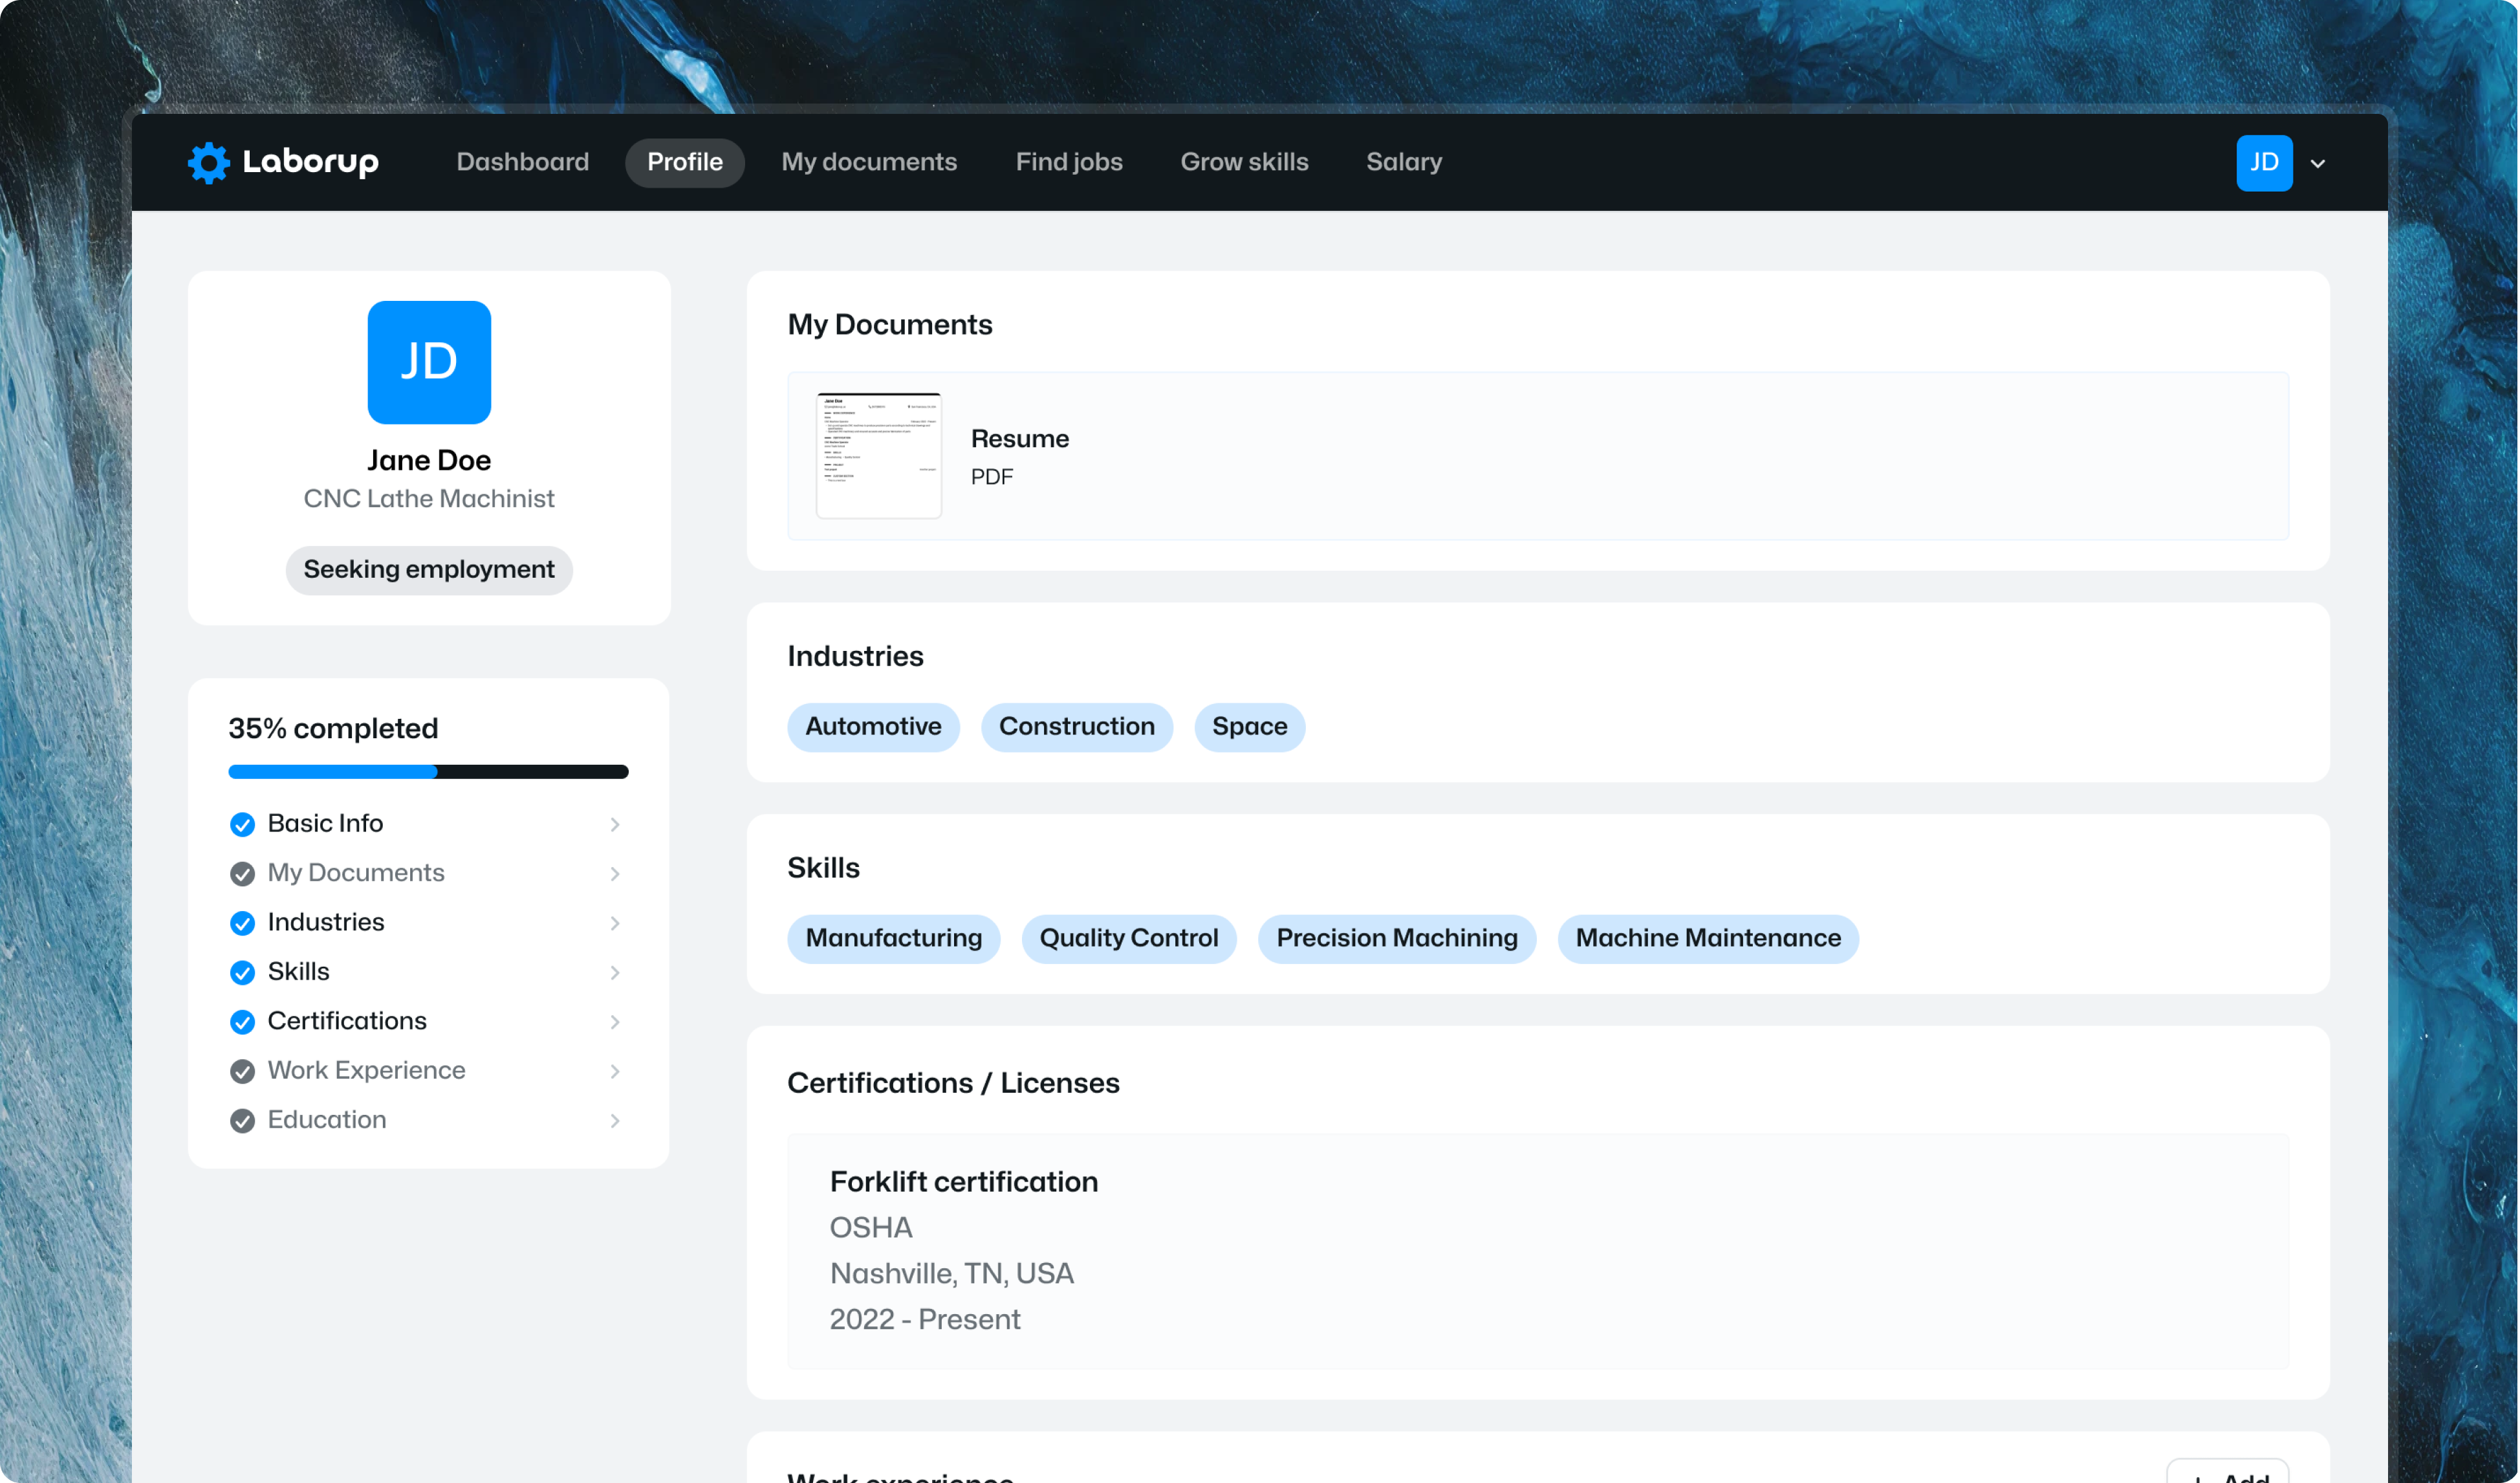
Task: Click the Skills completion checkmark
Action: point(242,972)
